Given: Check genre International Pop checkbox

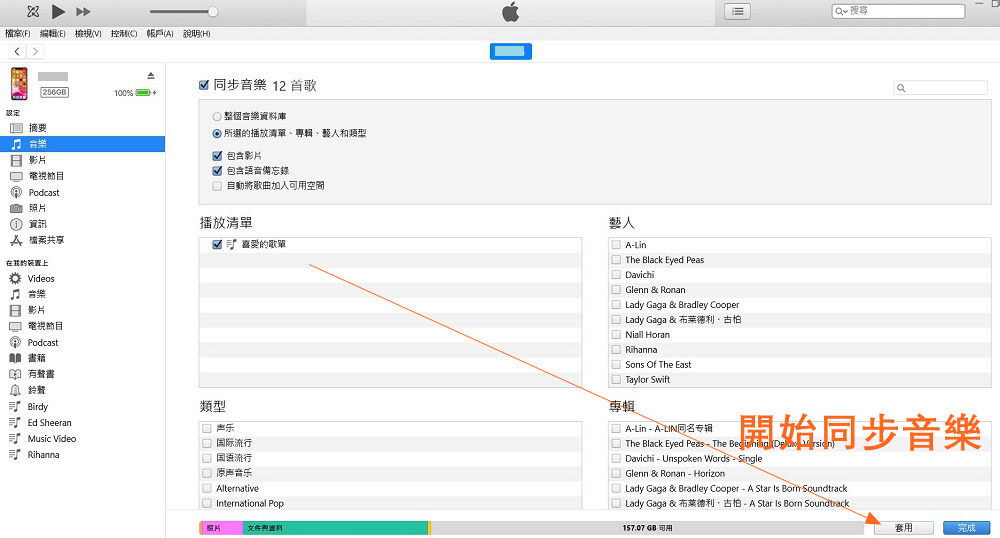Looking at the screenshot, I should [x=207, y=503].
